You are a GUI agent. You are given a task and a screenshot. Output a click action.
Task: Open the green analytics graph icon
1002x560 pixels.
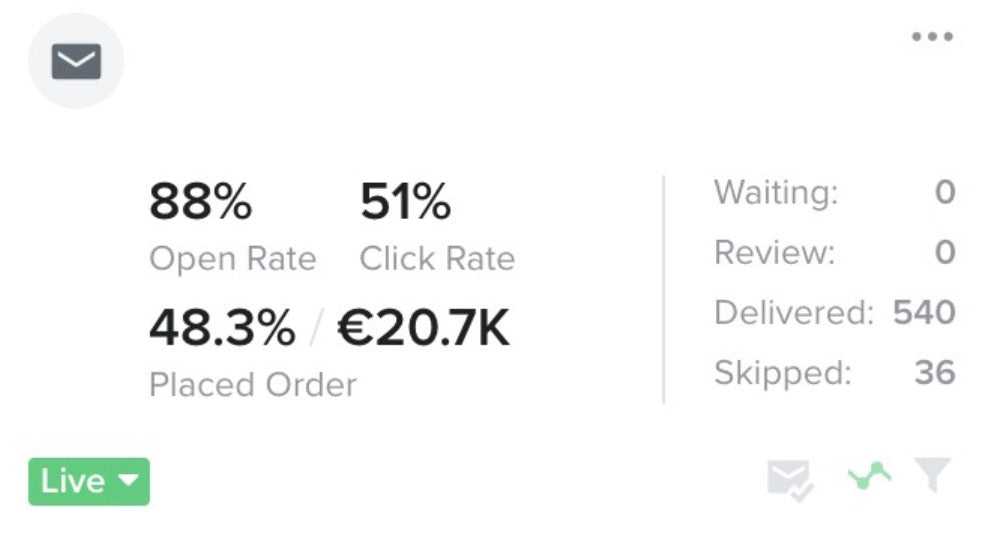pyautogui.click(x=869, y=476)
